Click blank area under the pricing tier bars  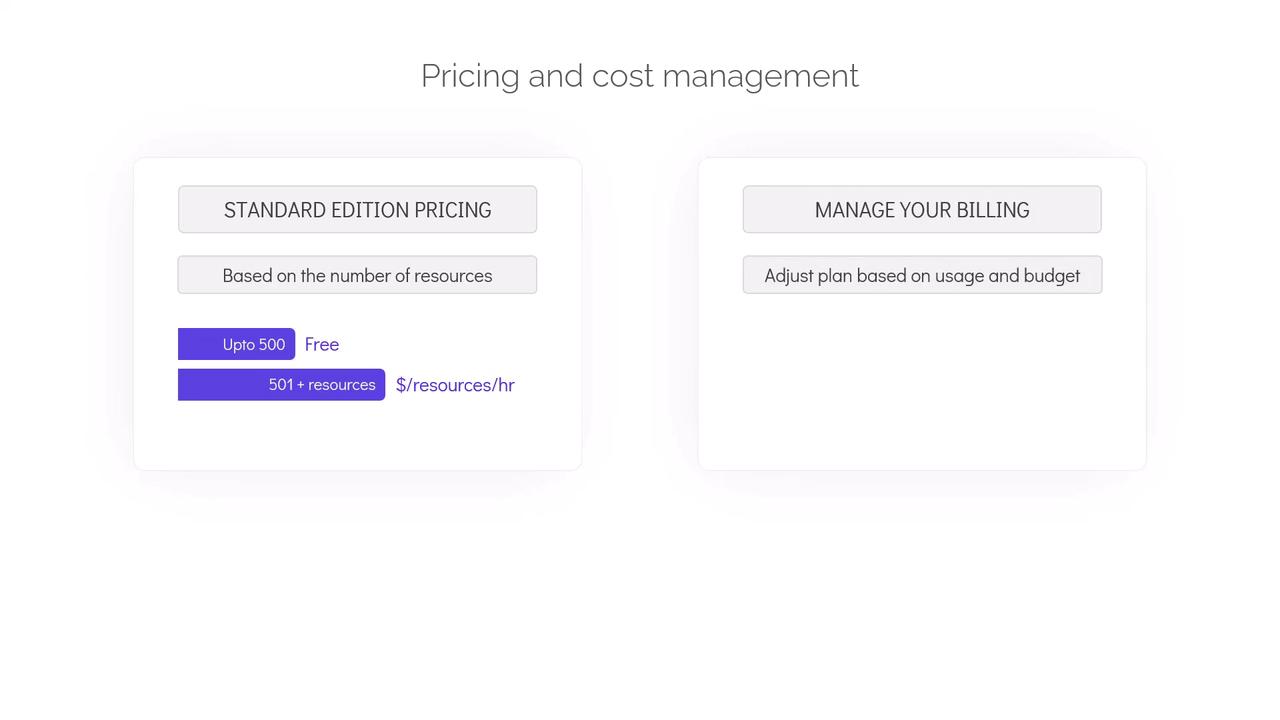(357, 435)
